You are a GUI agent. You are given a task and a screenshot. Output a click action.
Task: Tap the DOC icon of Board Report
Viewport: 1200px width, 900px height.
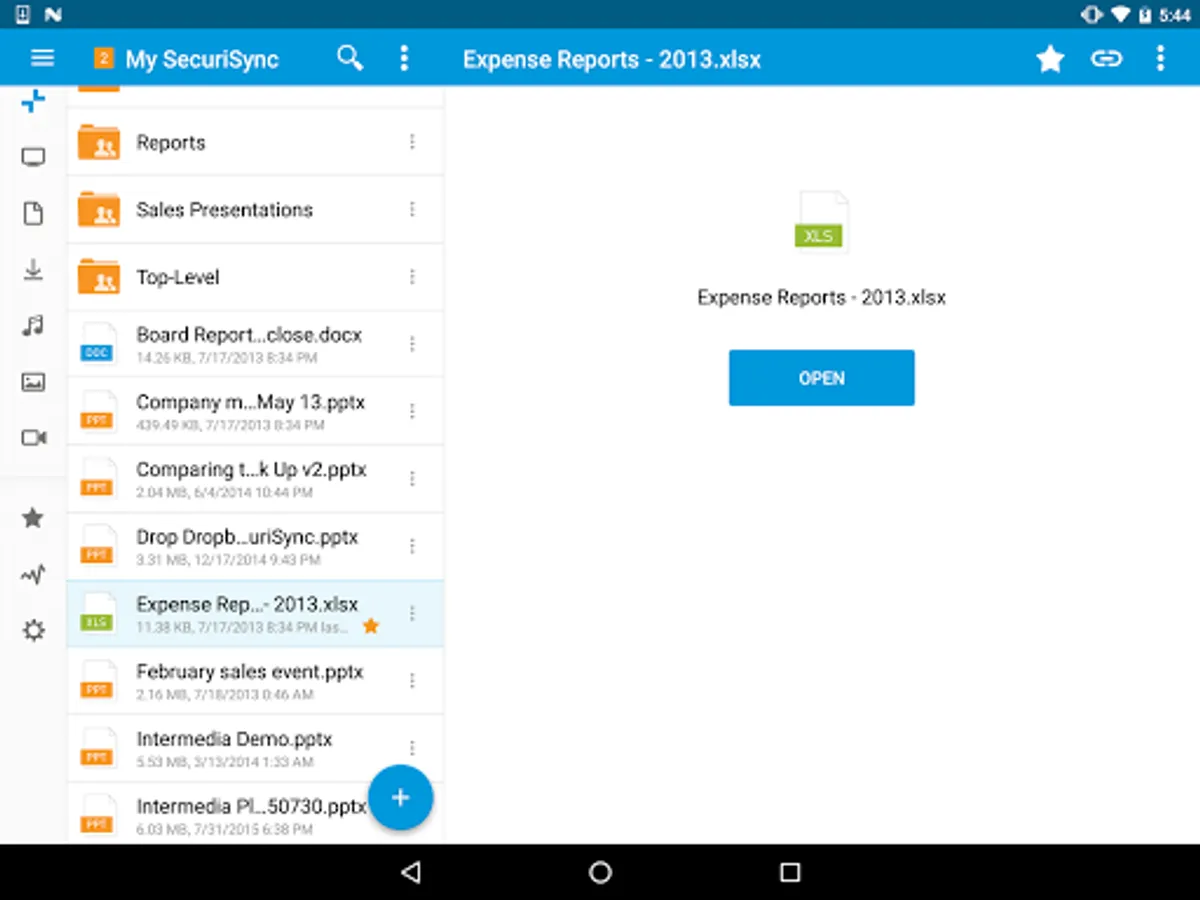click(98, 344)
